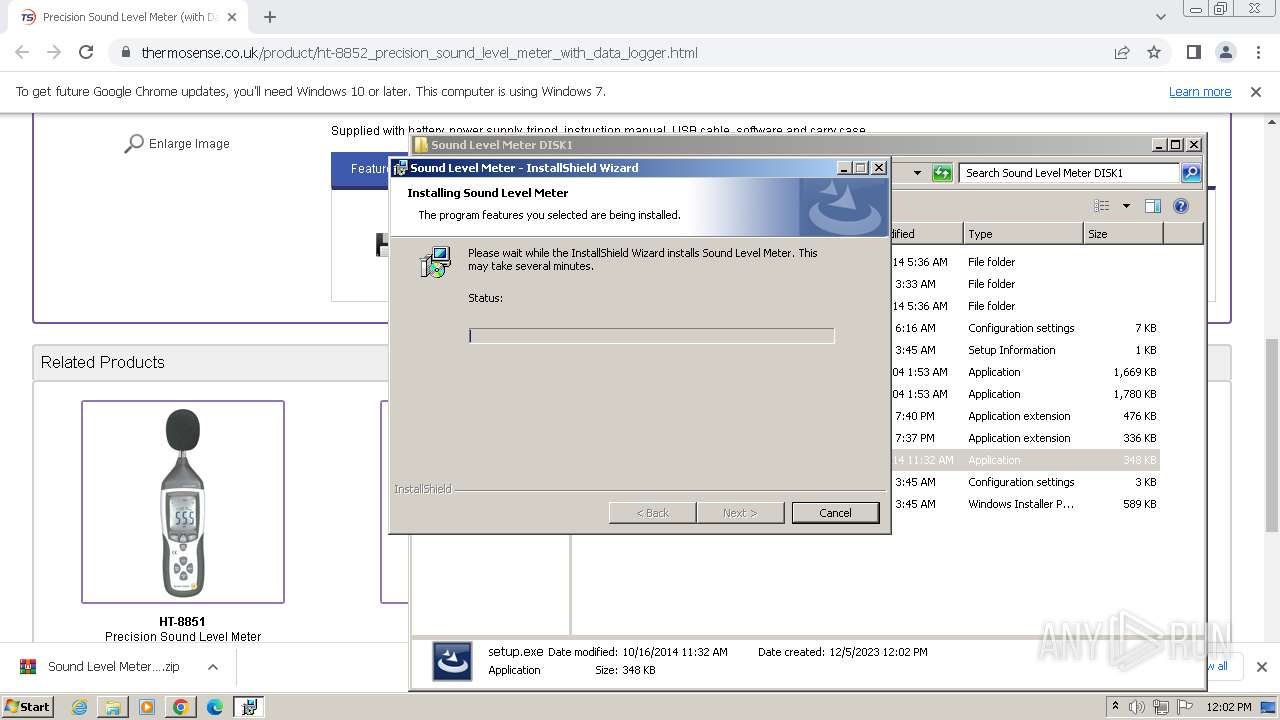Click the Cancel button in InstallShield Wizard

835,513
